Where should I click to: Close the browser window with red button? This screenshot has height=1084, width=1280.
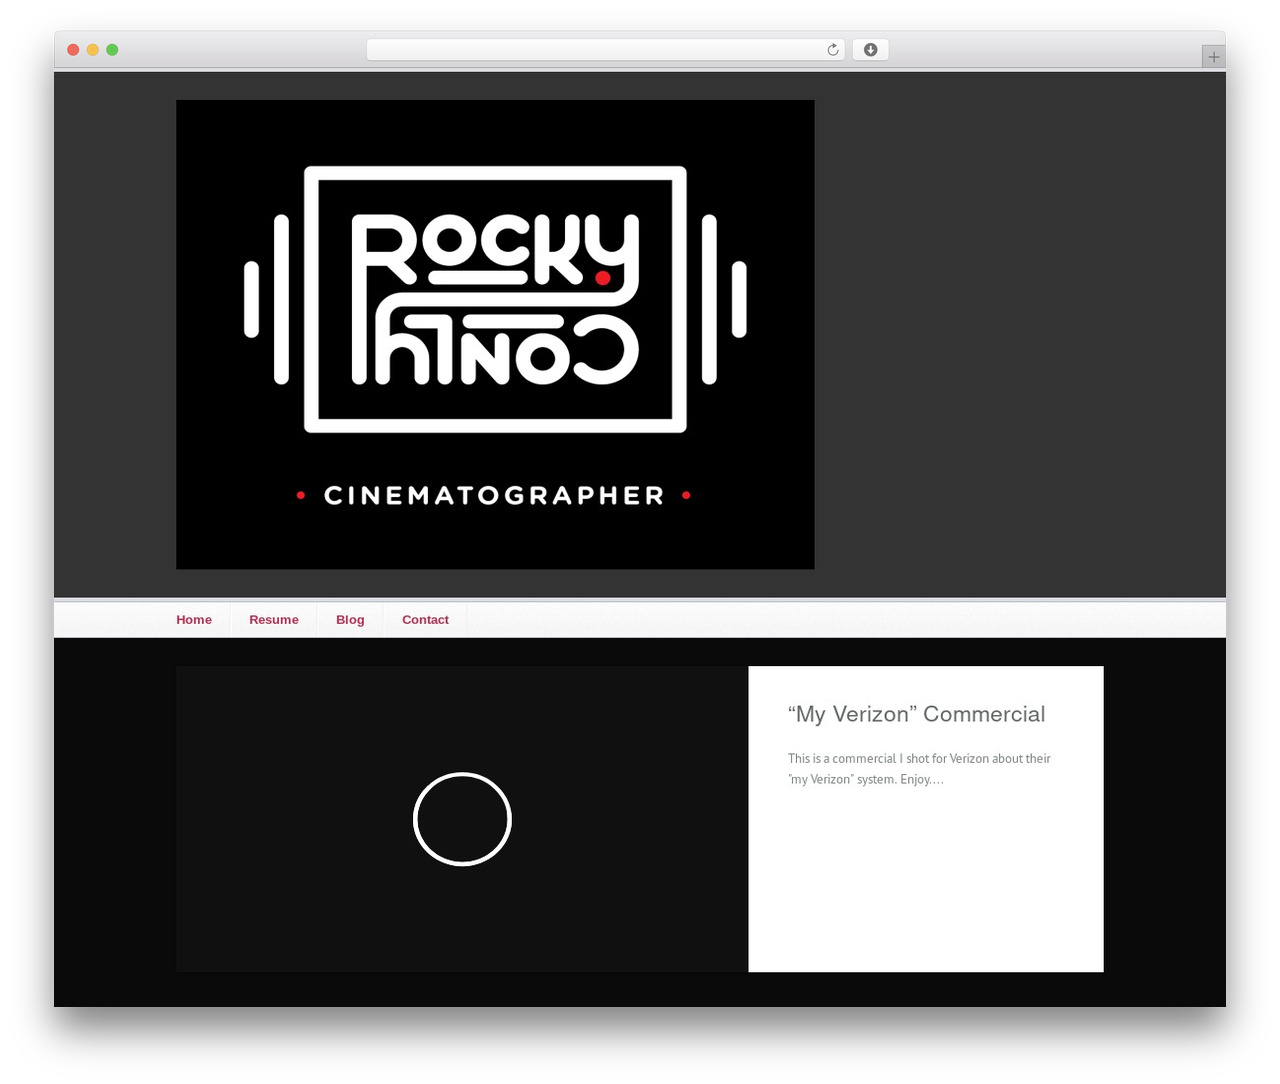[x=73, y=50]
